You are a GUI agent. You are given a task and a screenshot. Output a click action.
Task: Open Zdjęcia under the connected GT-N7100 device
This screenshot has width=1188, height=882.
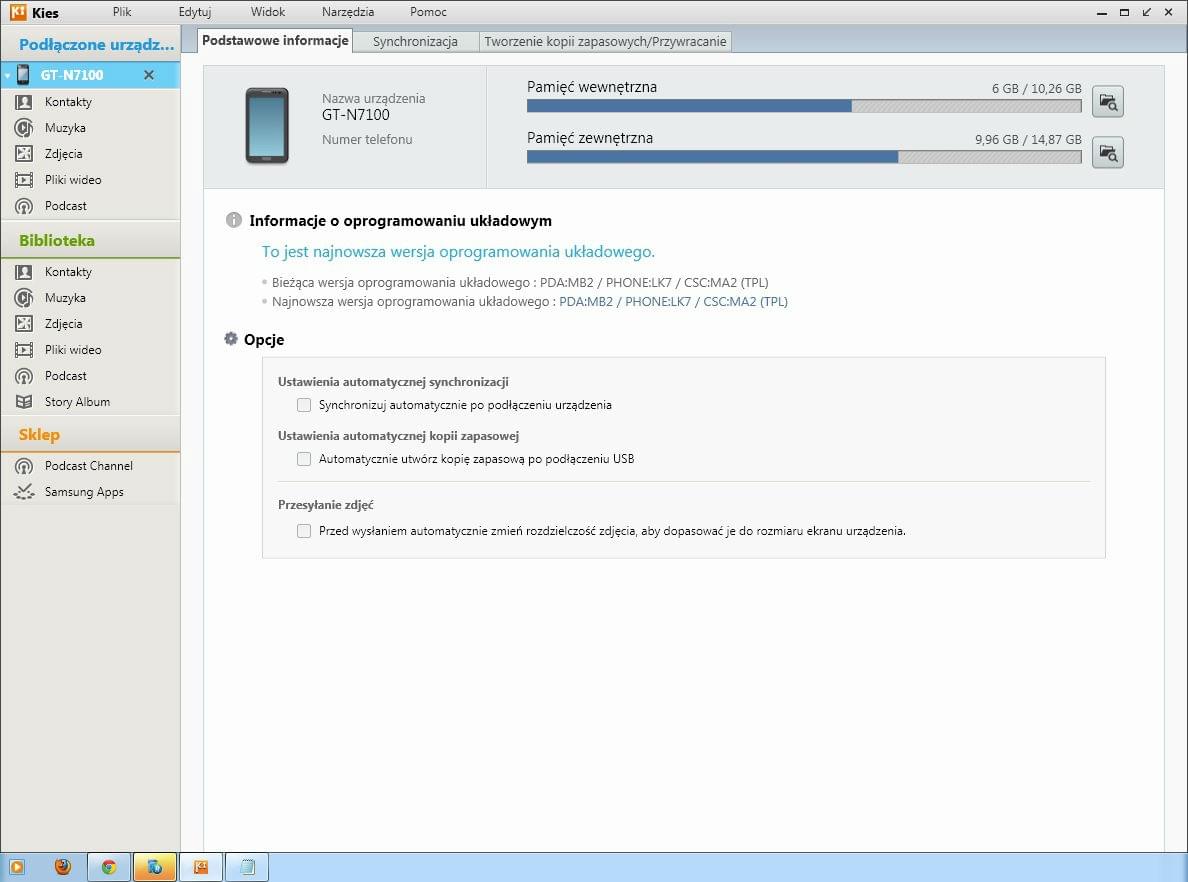pos(90,153)
